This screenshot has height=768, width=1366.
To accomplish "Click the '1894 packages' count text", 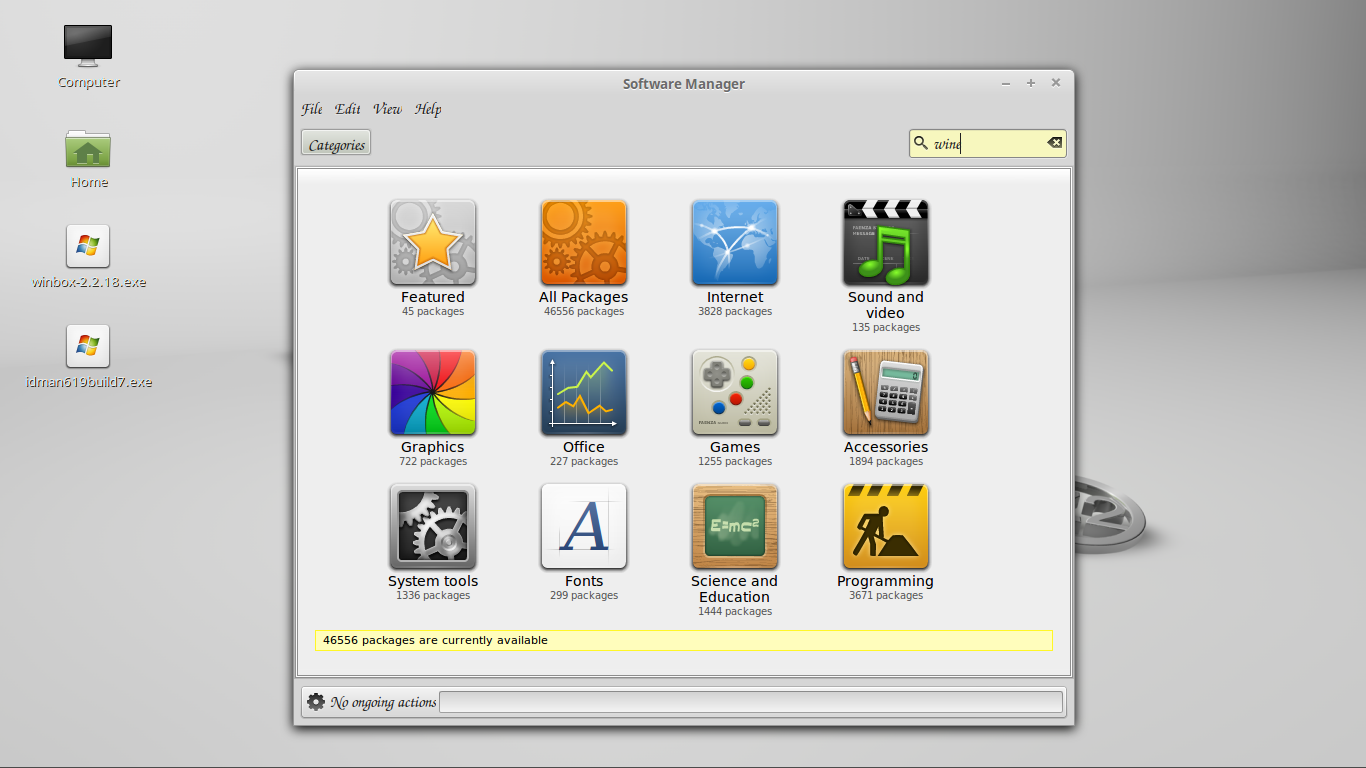I will click(886, 462).
